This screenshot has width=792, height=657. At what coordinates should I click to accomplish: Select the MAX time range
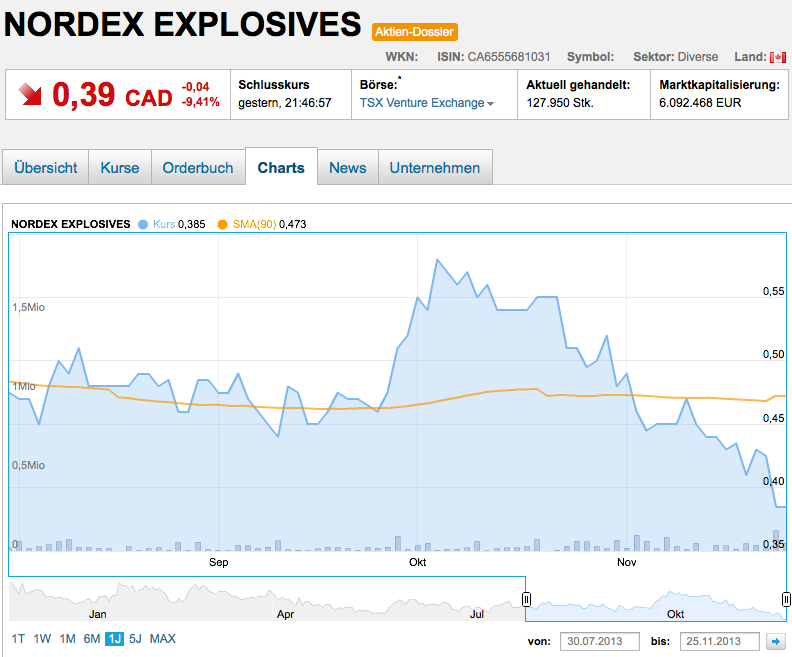pos(163,639)
